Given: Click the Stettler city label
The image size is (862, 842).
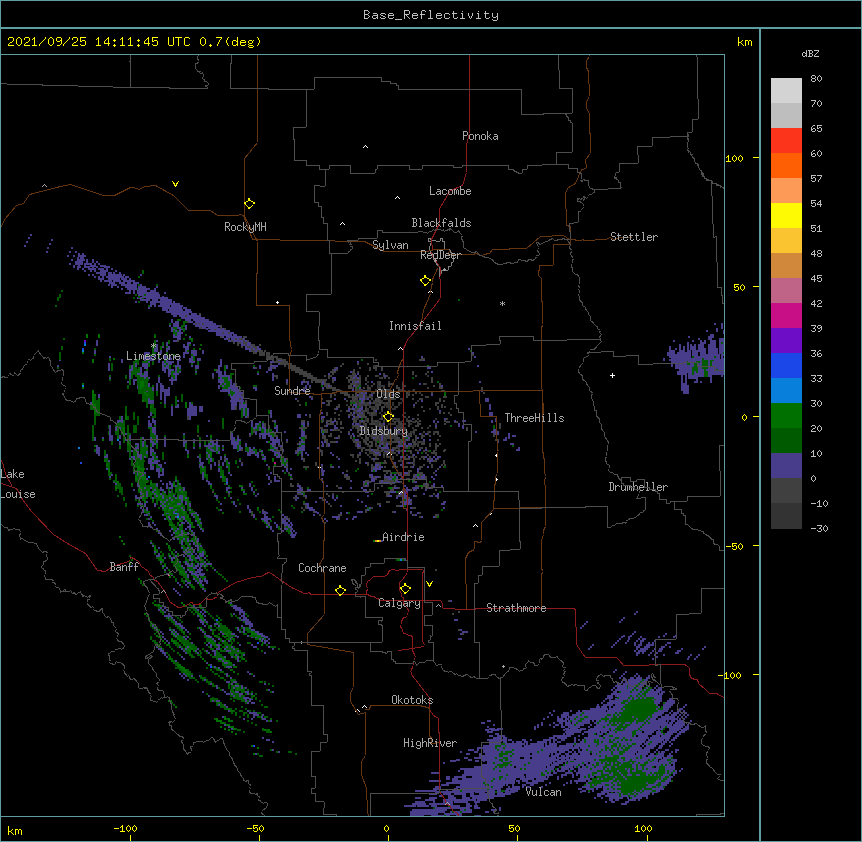Looking at the screenshot, I should pyautogui.click(x=634, y=237).
